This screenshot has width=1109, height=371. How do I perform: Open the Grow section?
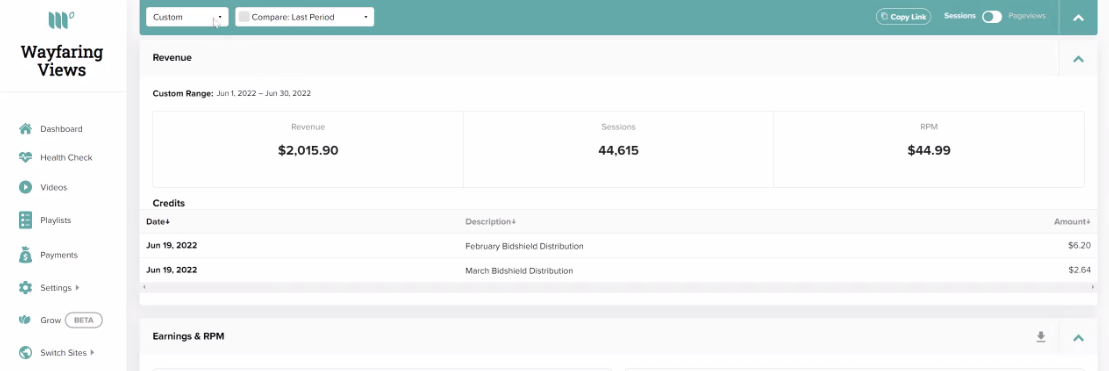[50, 320]
